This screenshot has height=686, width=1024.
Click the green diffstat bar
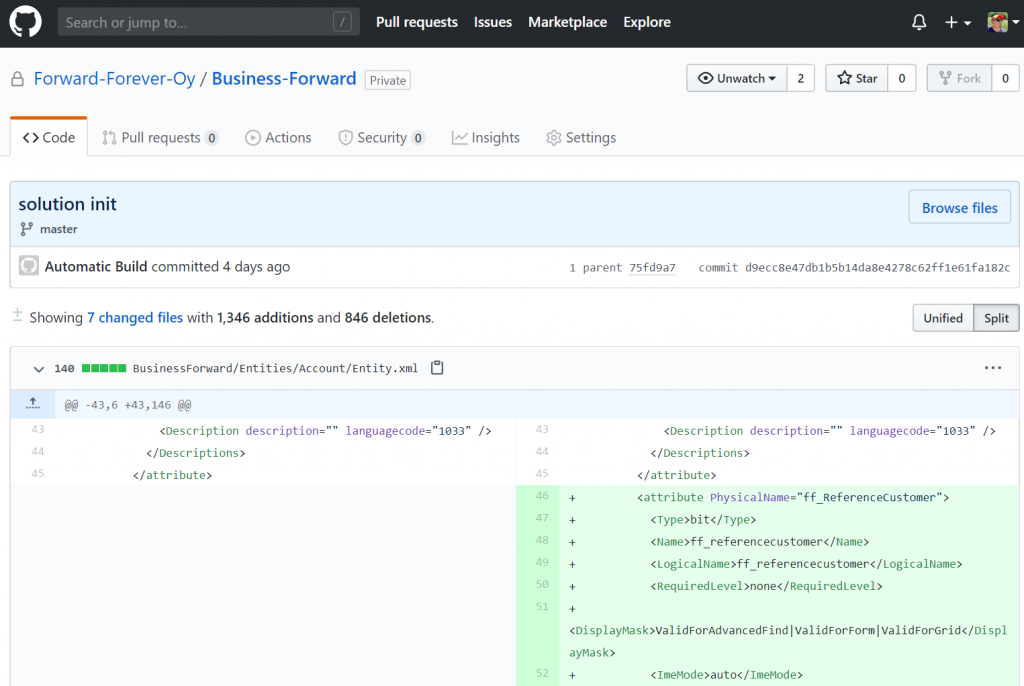click(104, 368)
